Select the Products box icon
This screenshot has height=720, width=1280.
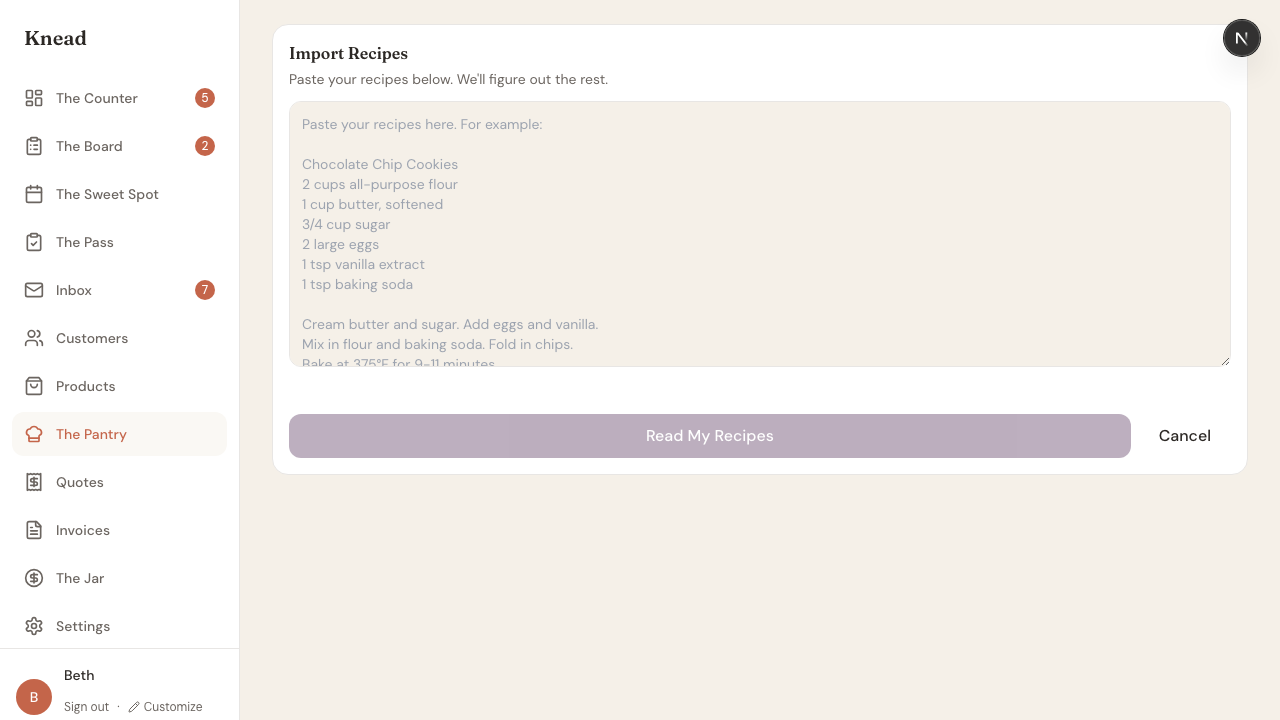(x=34, y=386)
